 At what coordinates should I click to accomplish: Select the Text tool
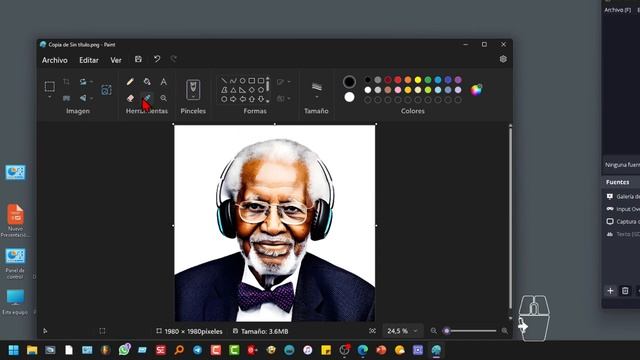(164, 82)
